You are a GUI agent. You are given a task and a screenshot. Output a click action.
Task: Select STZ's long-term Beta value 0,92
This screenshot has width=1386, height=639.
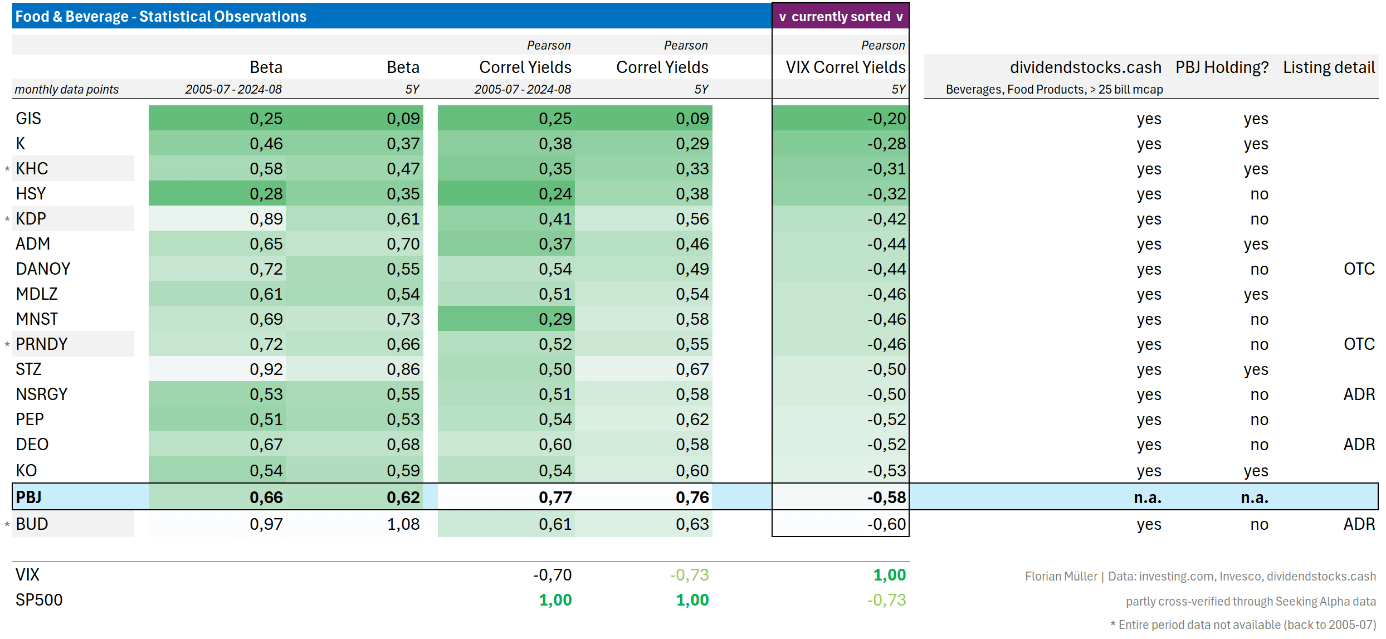[266, 369]
